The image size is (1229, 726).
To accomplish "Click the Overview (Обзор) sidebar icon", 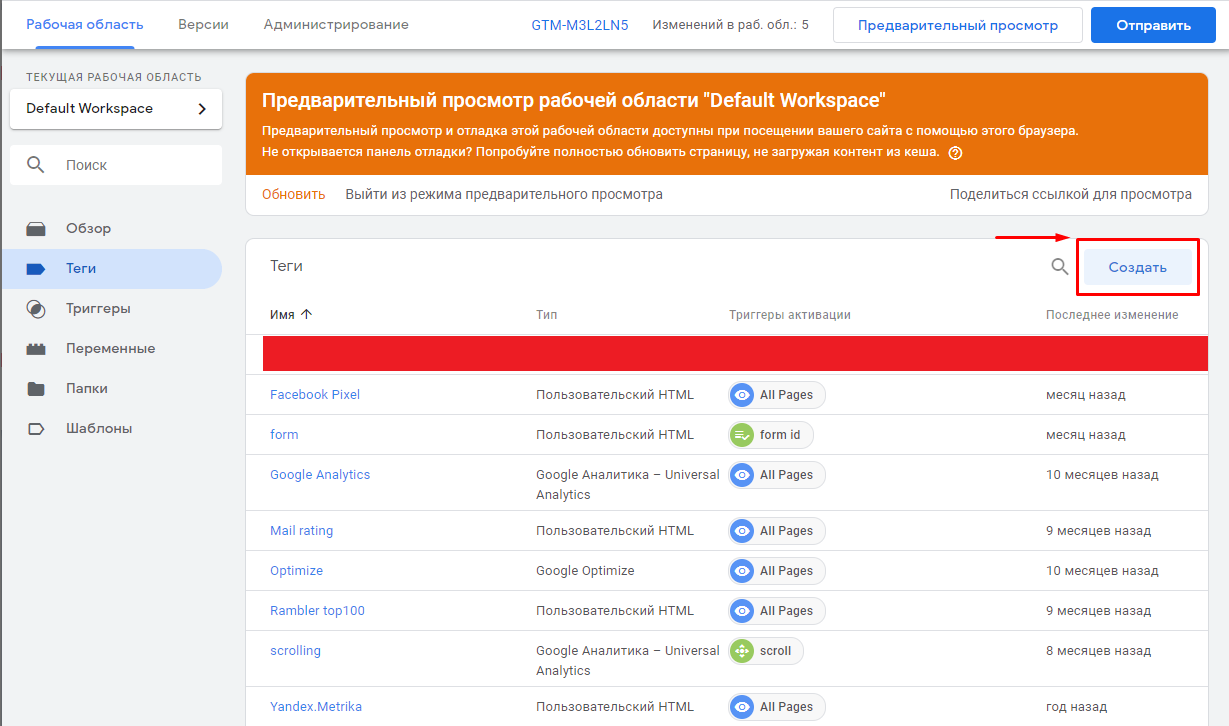I will coord(36,229).
